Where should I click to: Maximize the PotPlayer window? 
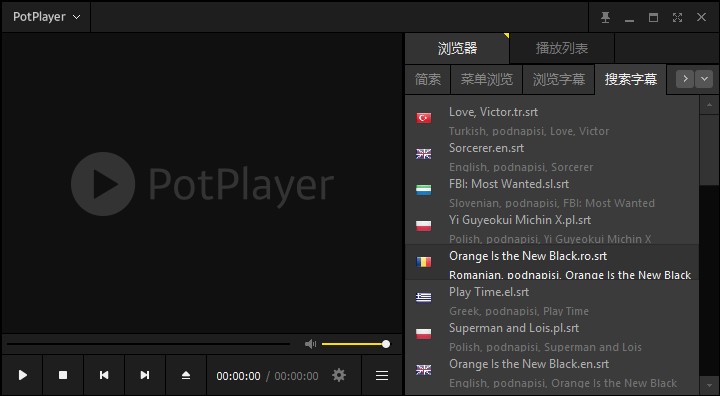653,17
